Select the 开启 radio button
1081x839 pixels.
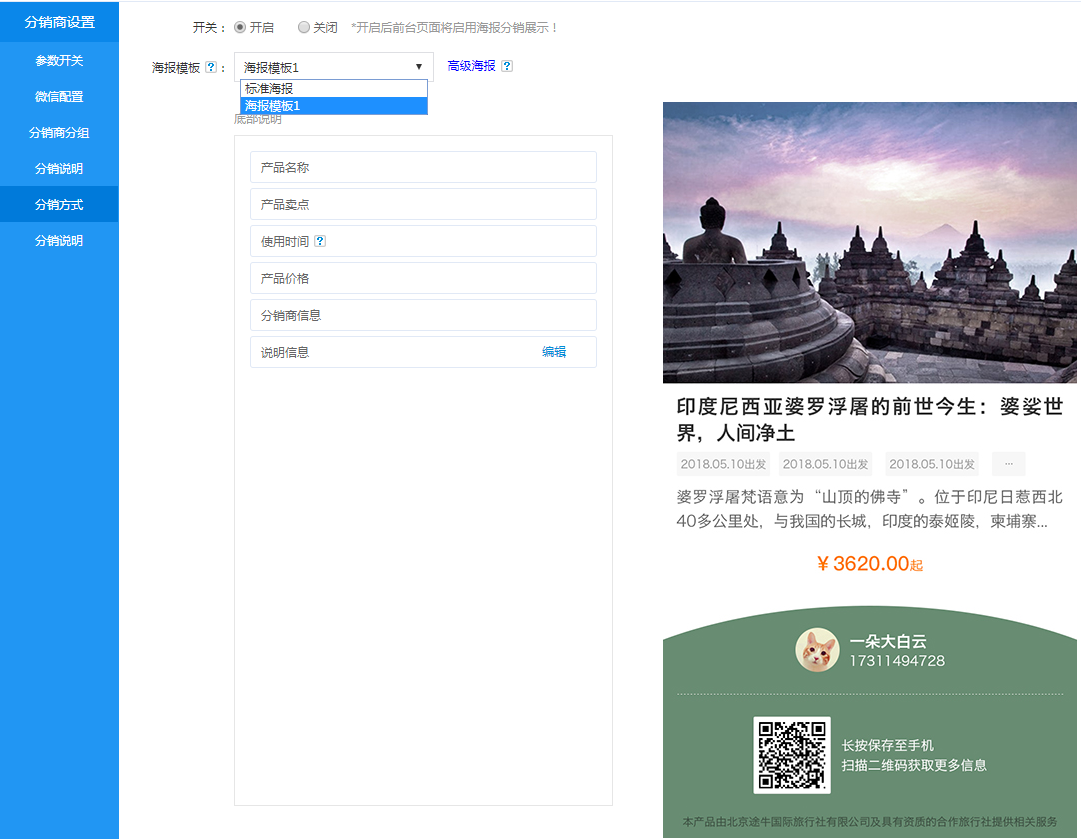pyautogui.click(x=240, y=28)
